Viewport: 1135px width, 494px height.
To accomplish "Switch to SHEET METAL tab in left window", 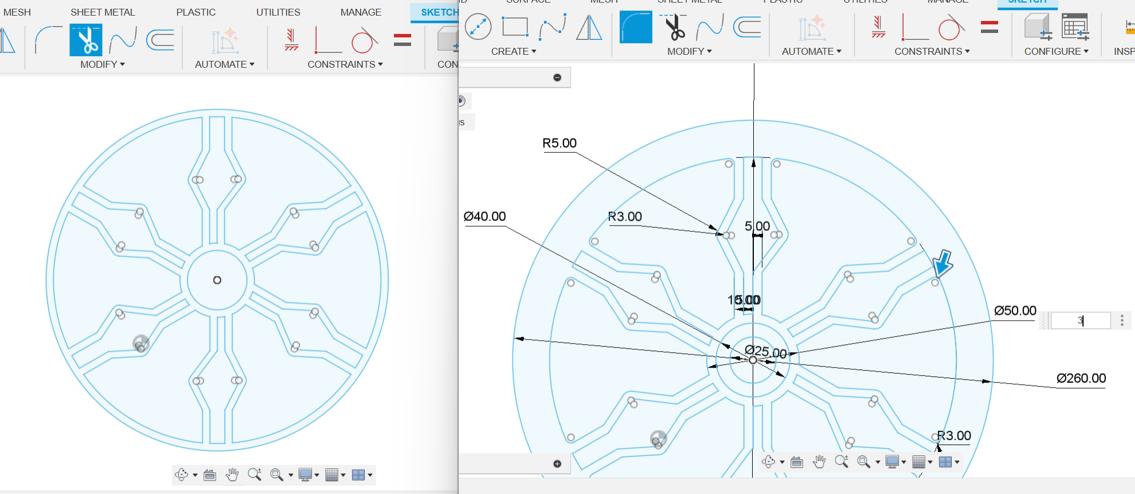I will 102,12.
